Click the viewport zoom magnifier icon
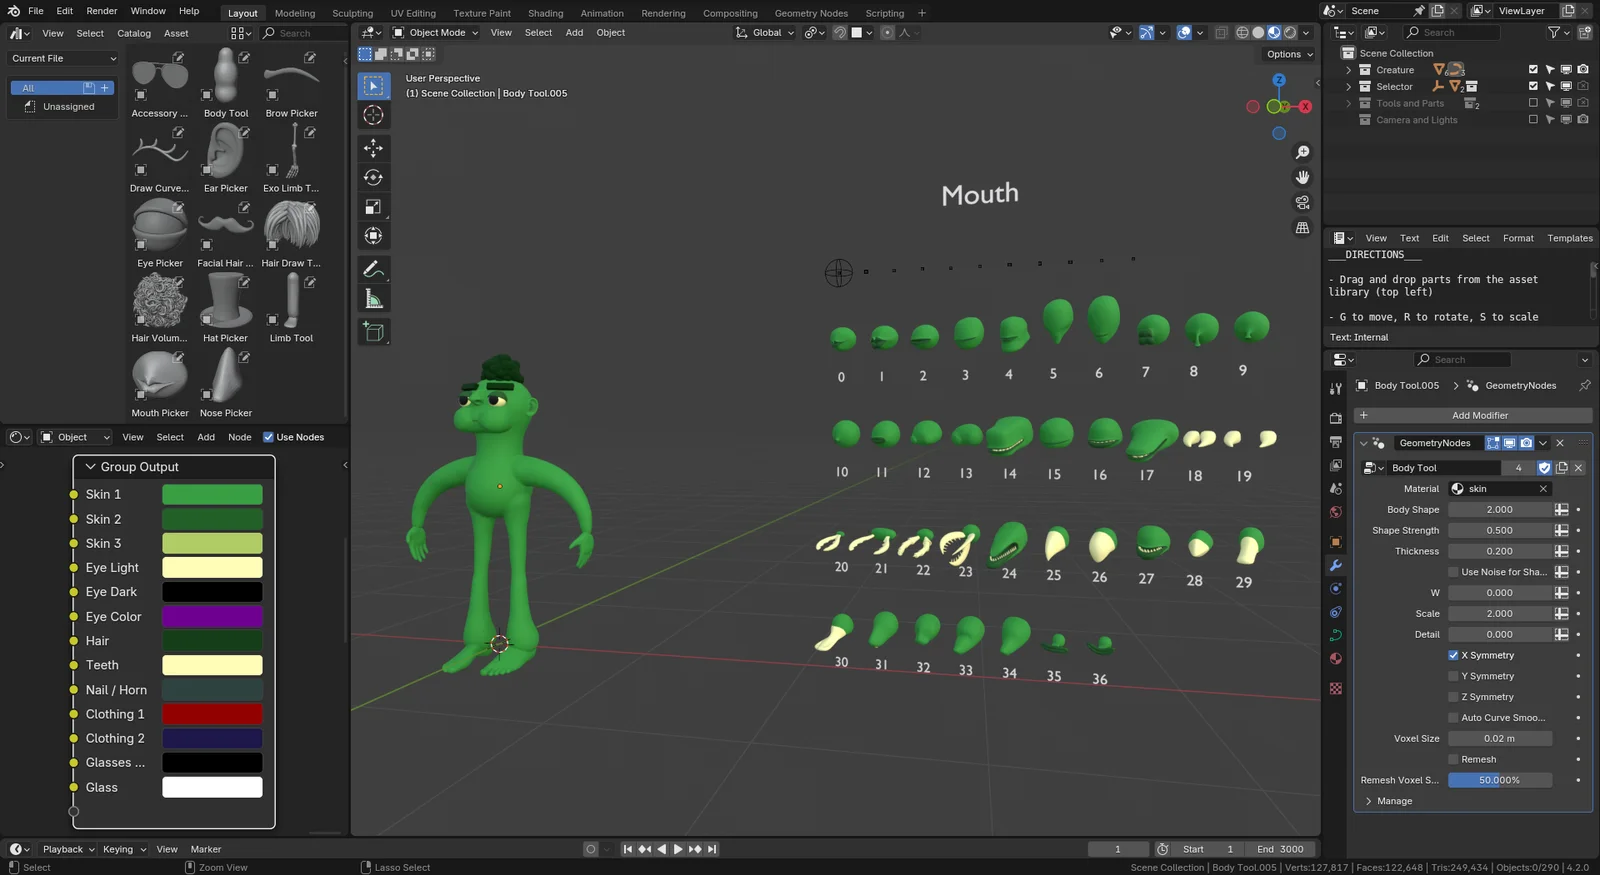This screenshot has height=875, width=1600. pos(1302,152)
